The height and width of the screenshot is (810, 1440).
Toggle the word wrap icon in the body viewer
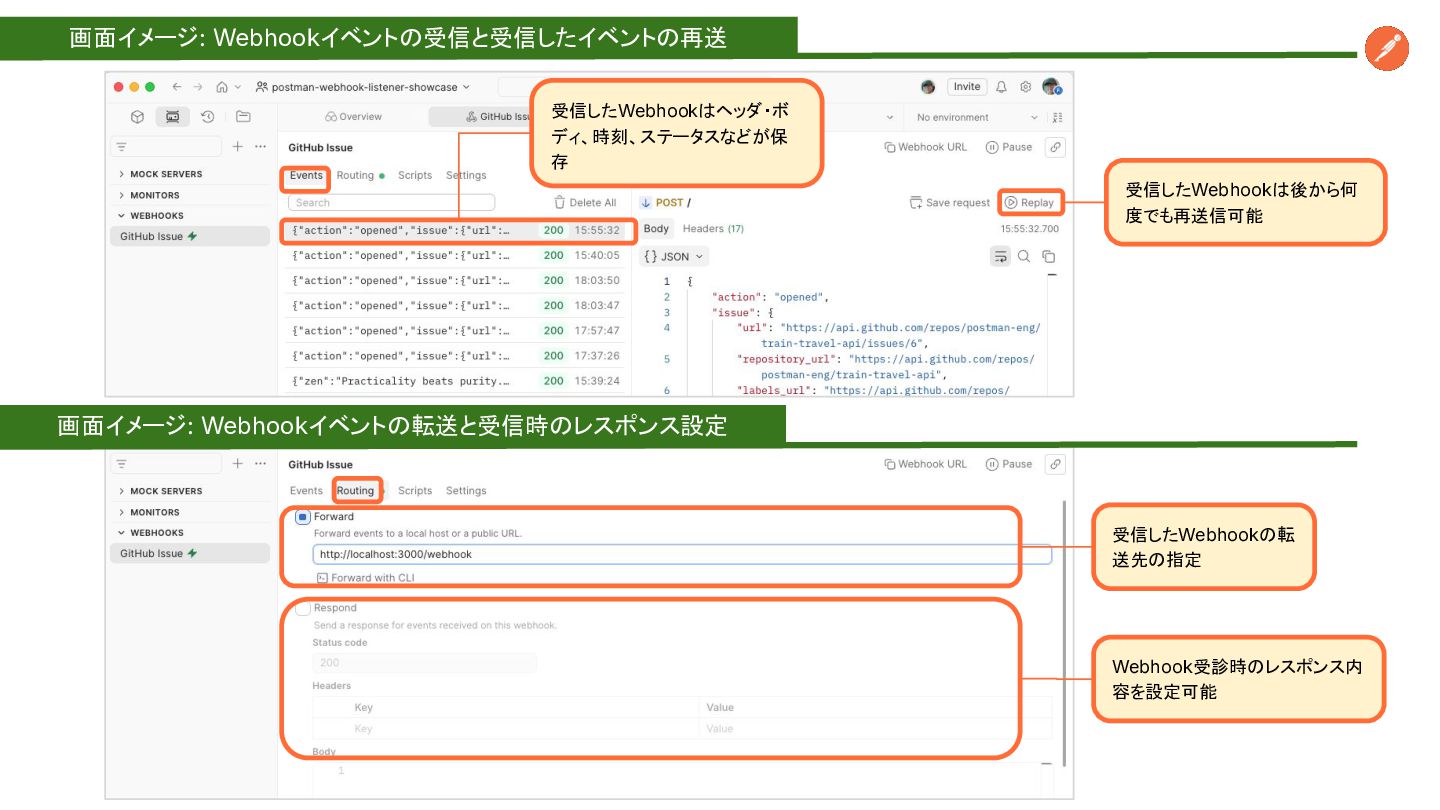(x=1000, y=257)
